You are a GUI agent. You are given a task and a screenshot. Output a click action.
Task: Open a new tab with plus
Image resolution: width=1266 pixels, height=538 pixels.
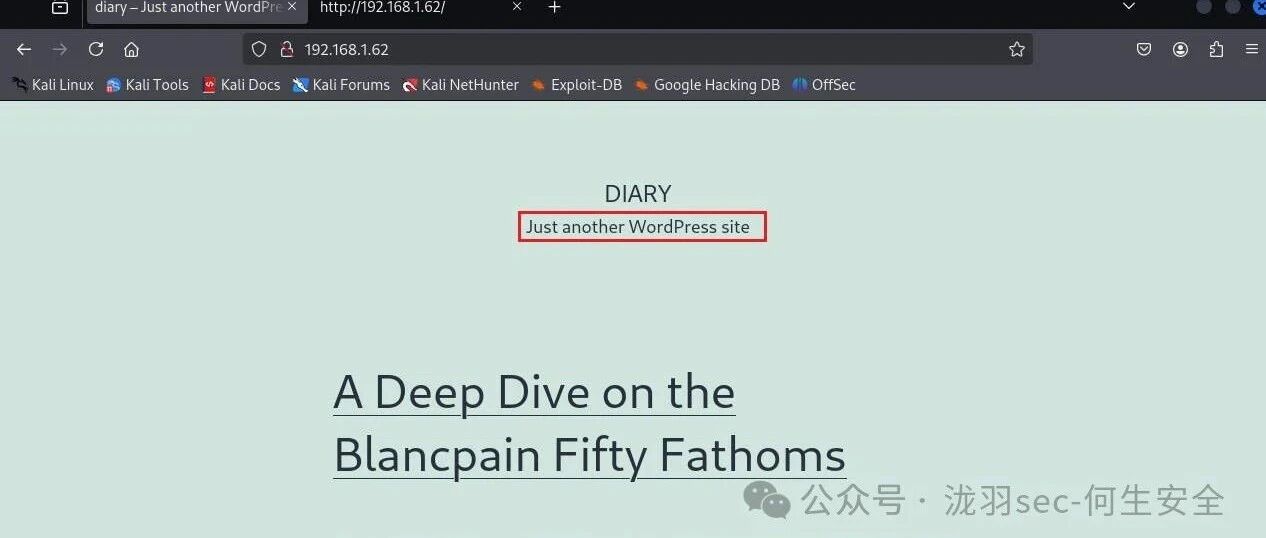555,8
